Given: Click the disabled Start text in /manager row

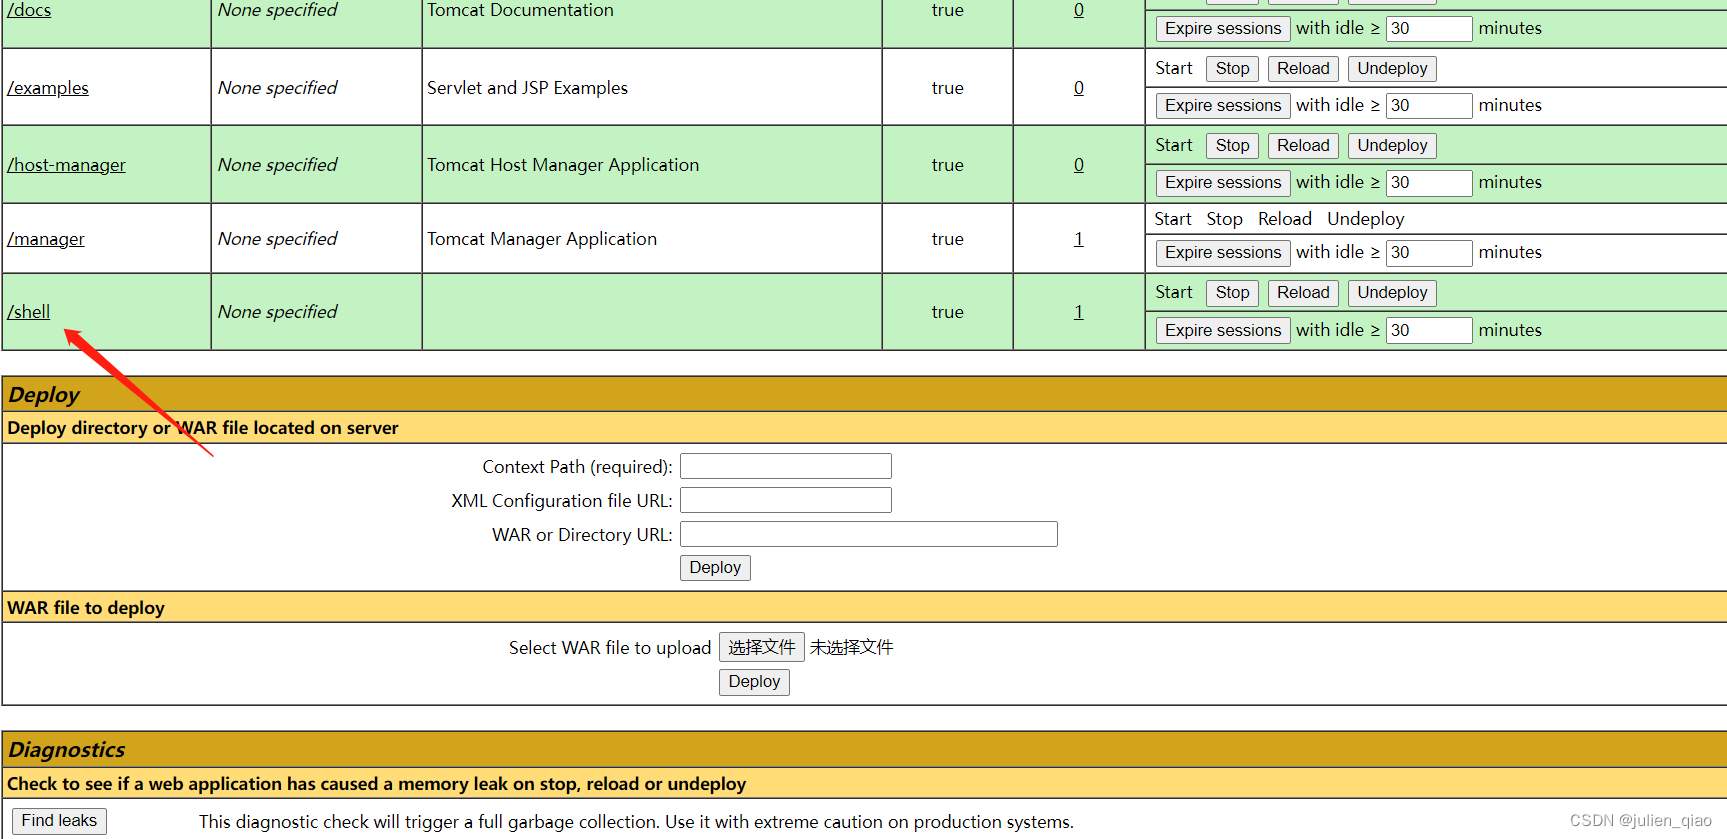Looking at the screenshot, I should click(x=1173, y=219).
